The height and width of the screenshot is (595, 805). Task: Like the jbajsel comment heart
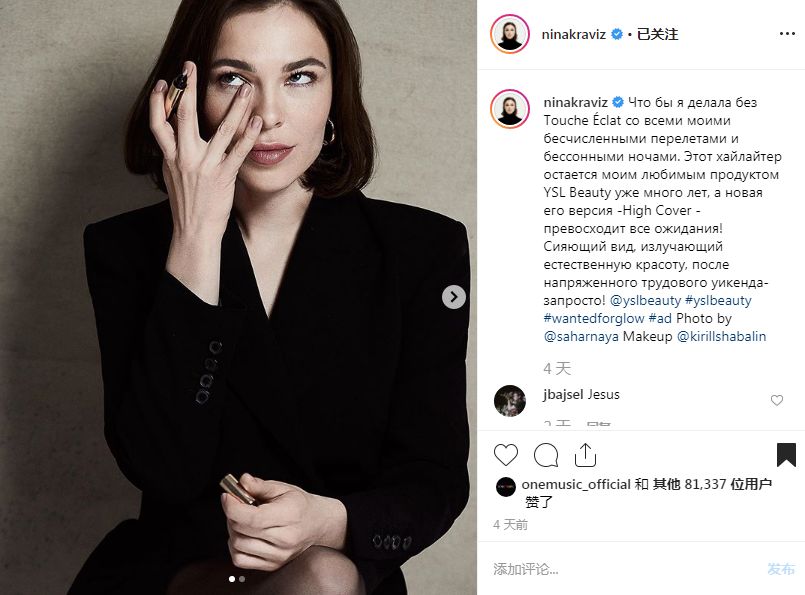click(777, 400)
